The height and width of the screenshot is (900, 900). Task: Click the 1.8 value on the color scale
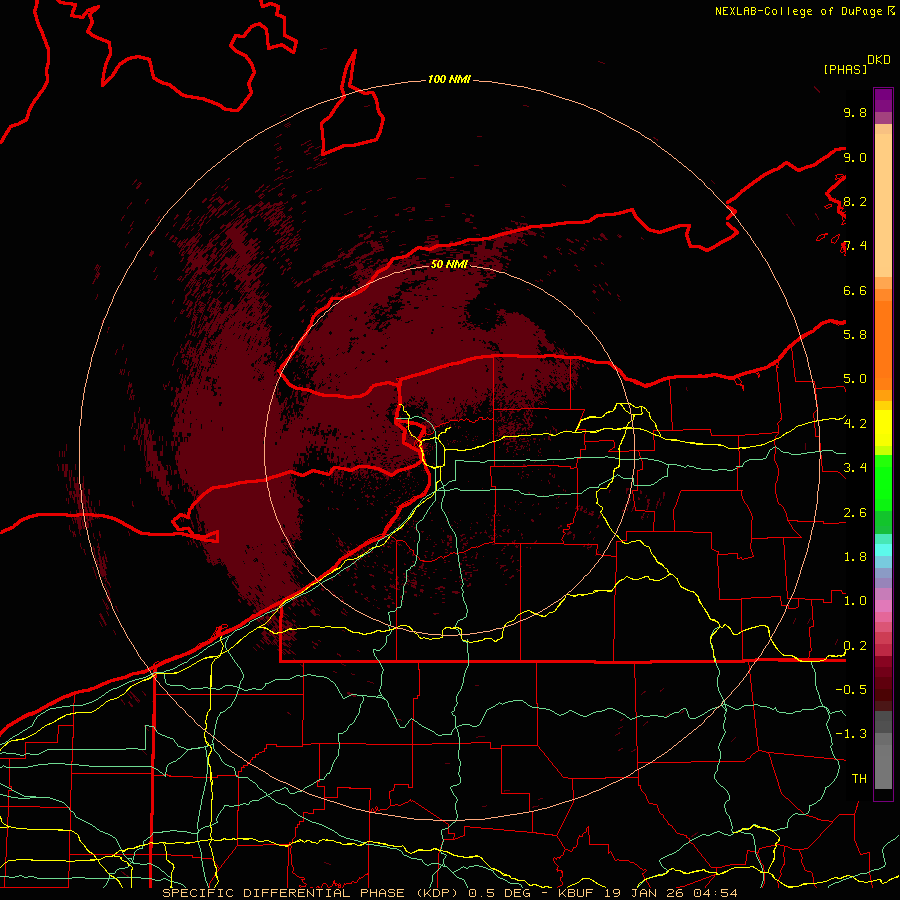click(x=855, y=557)
